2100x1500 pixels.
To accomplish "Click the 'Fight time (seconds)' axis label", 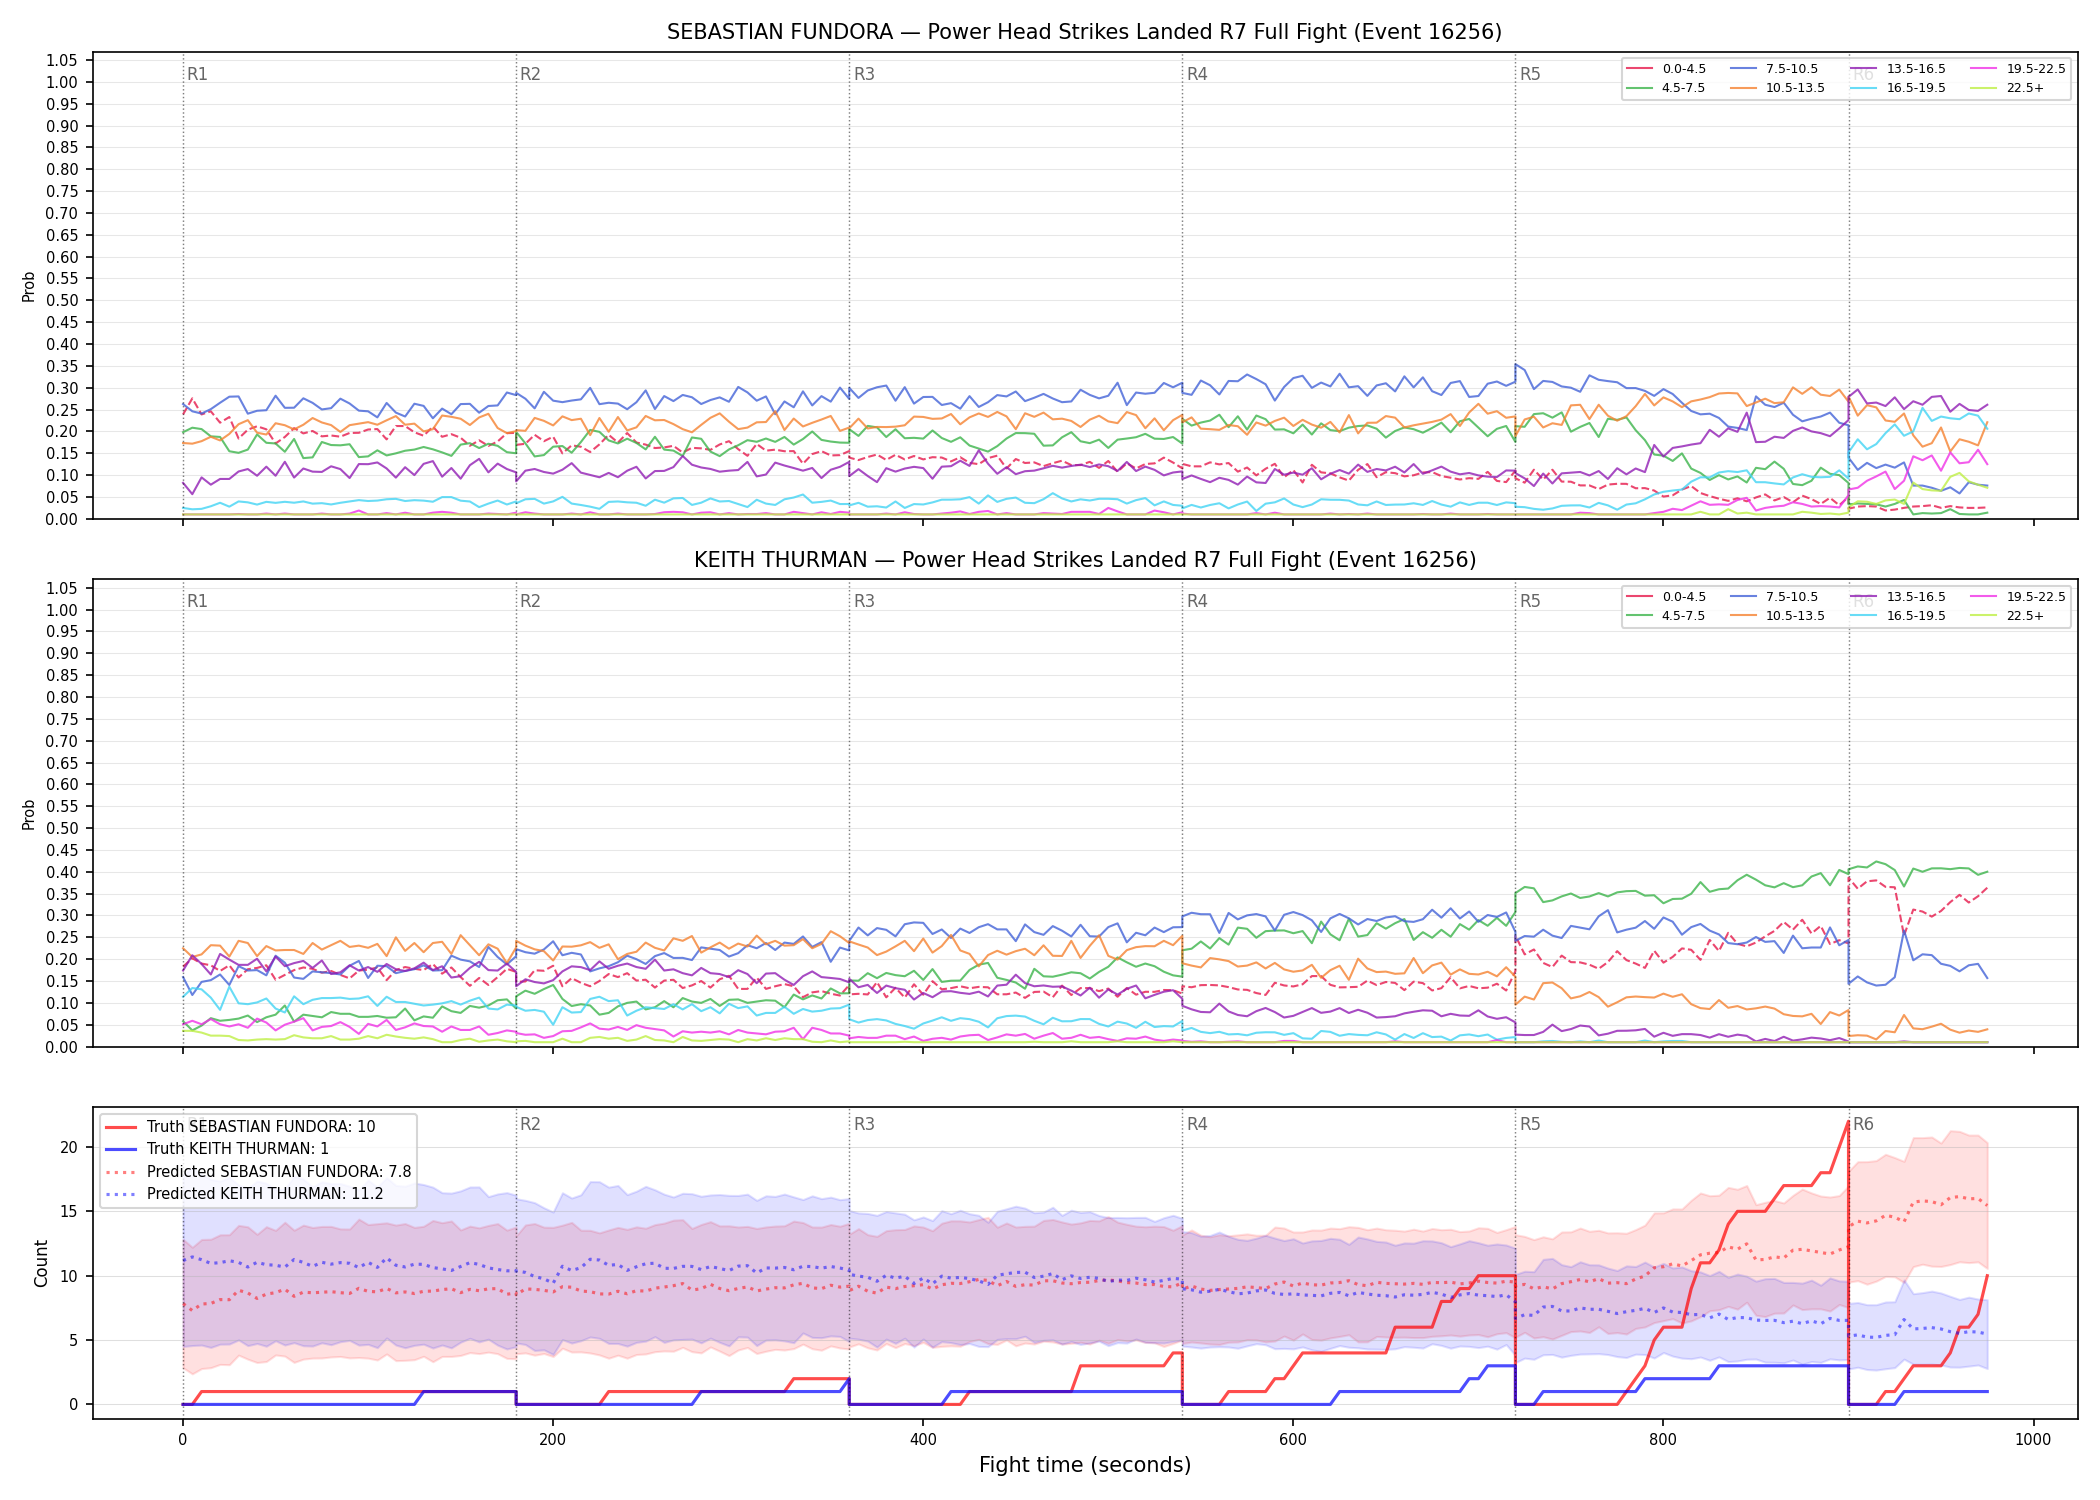I will pyautogui.click(x=1085, y=1465).
